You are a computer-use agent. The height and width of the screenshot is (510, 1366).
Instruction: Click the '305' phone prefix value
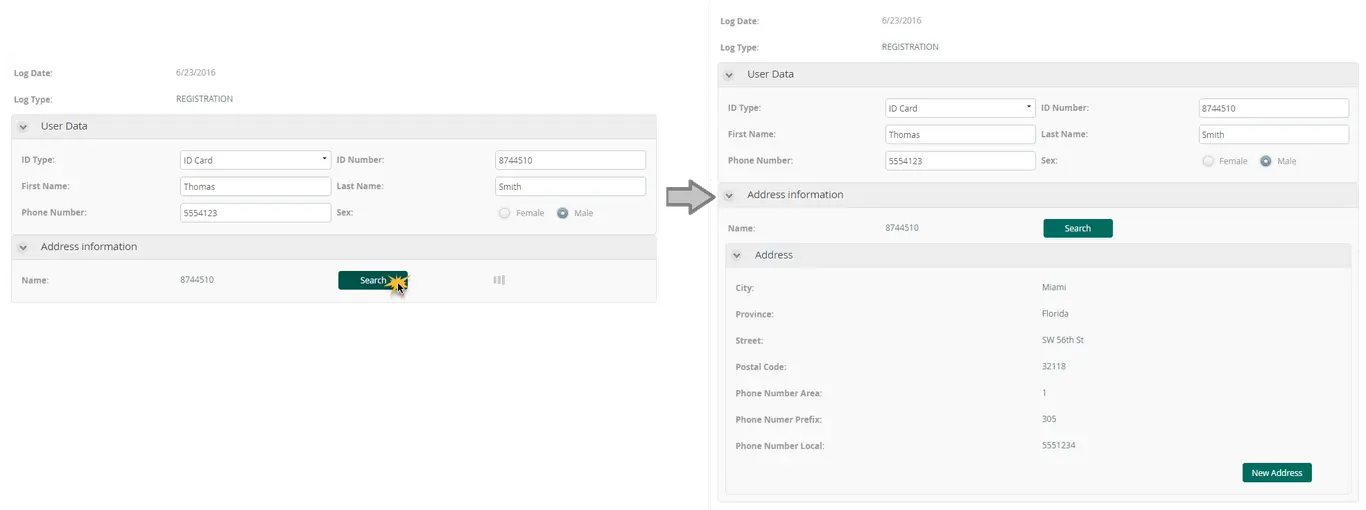click(1049, 419)
